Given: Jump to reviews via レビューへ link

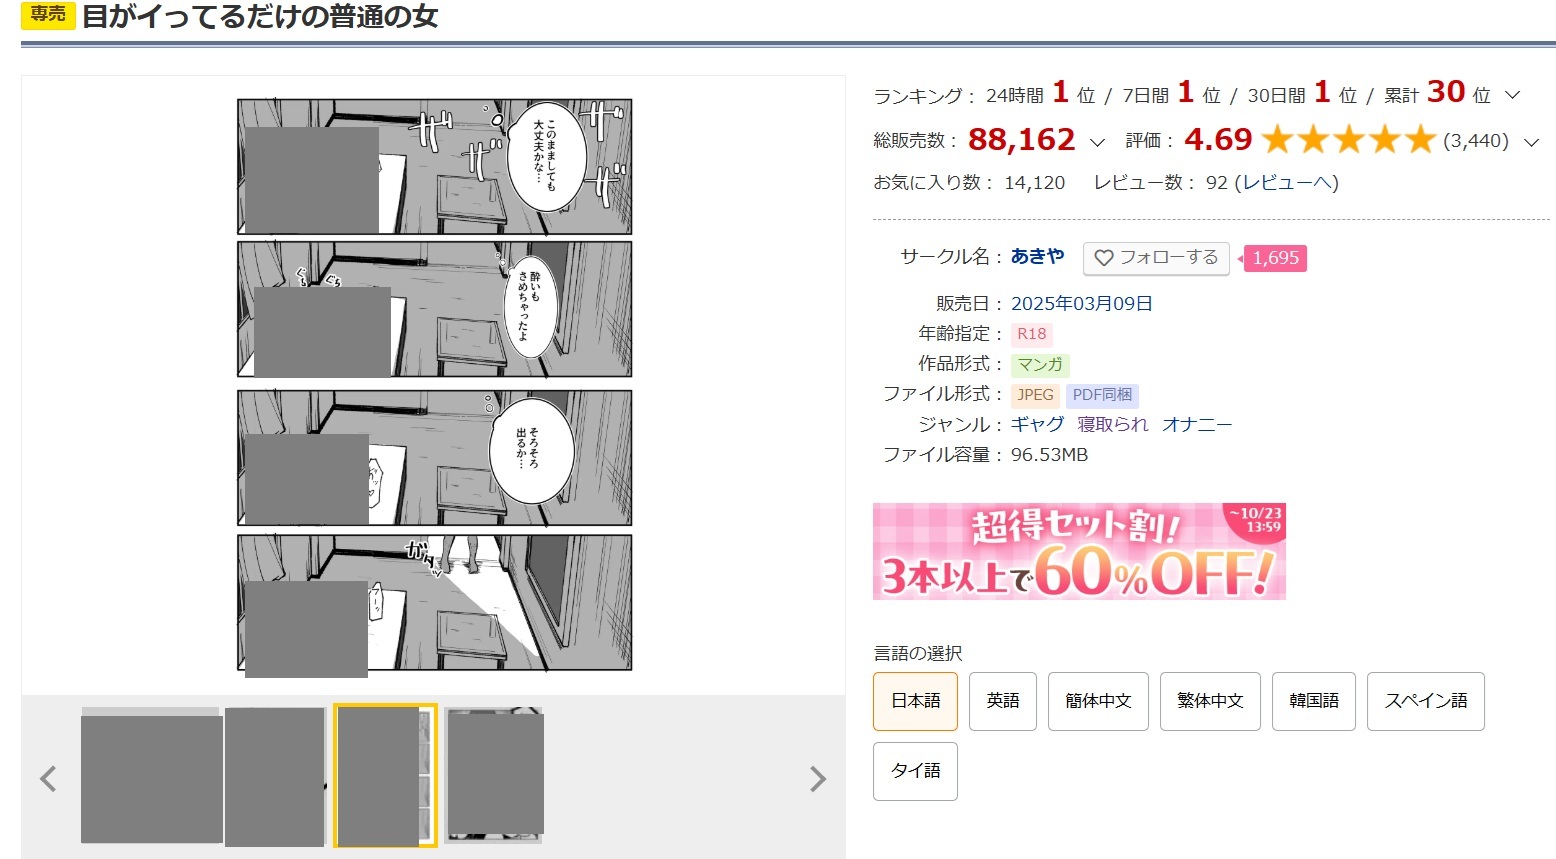Looking at the screenshot, I should pos(1286,182).
